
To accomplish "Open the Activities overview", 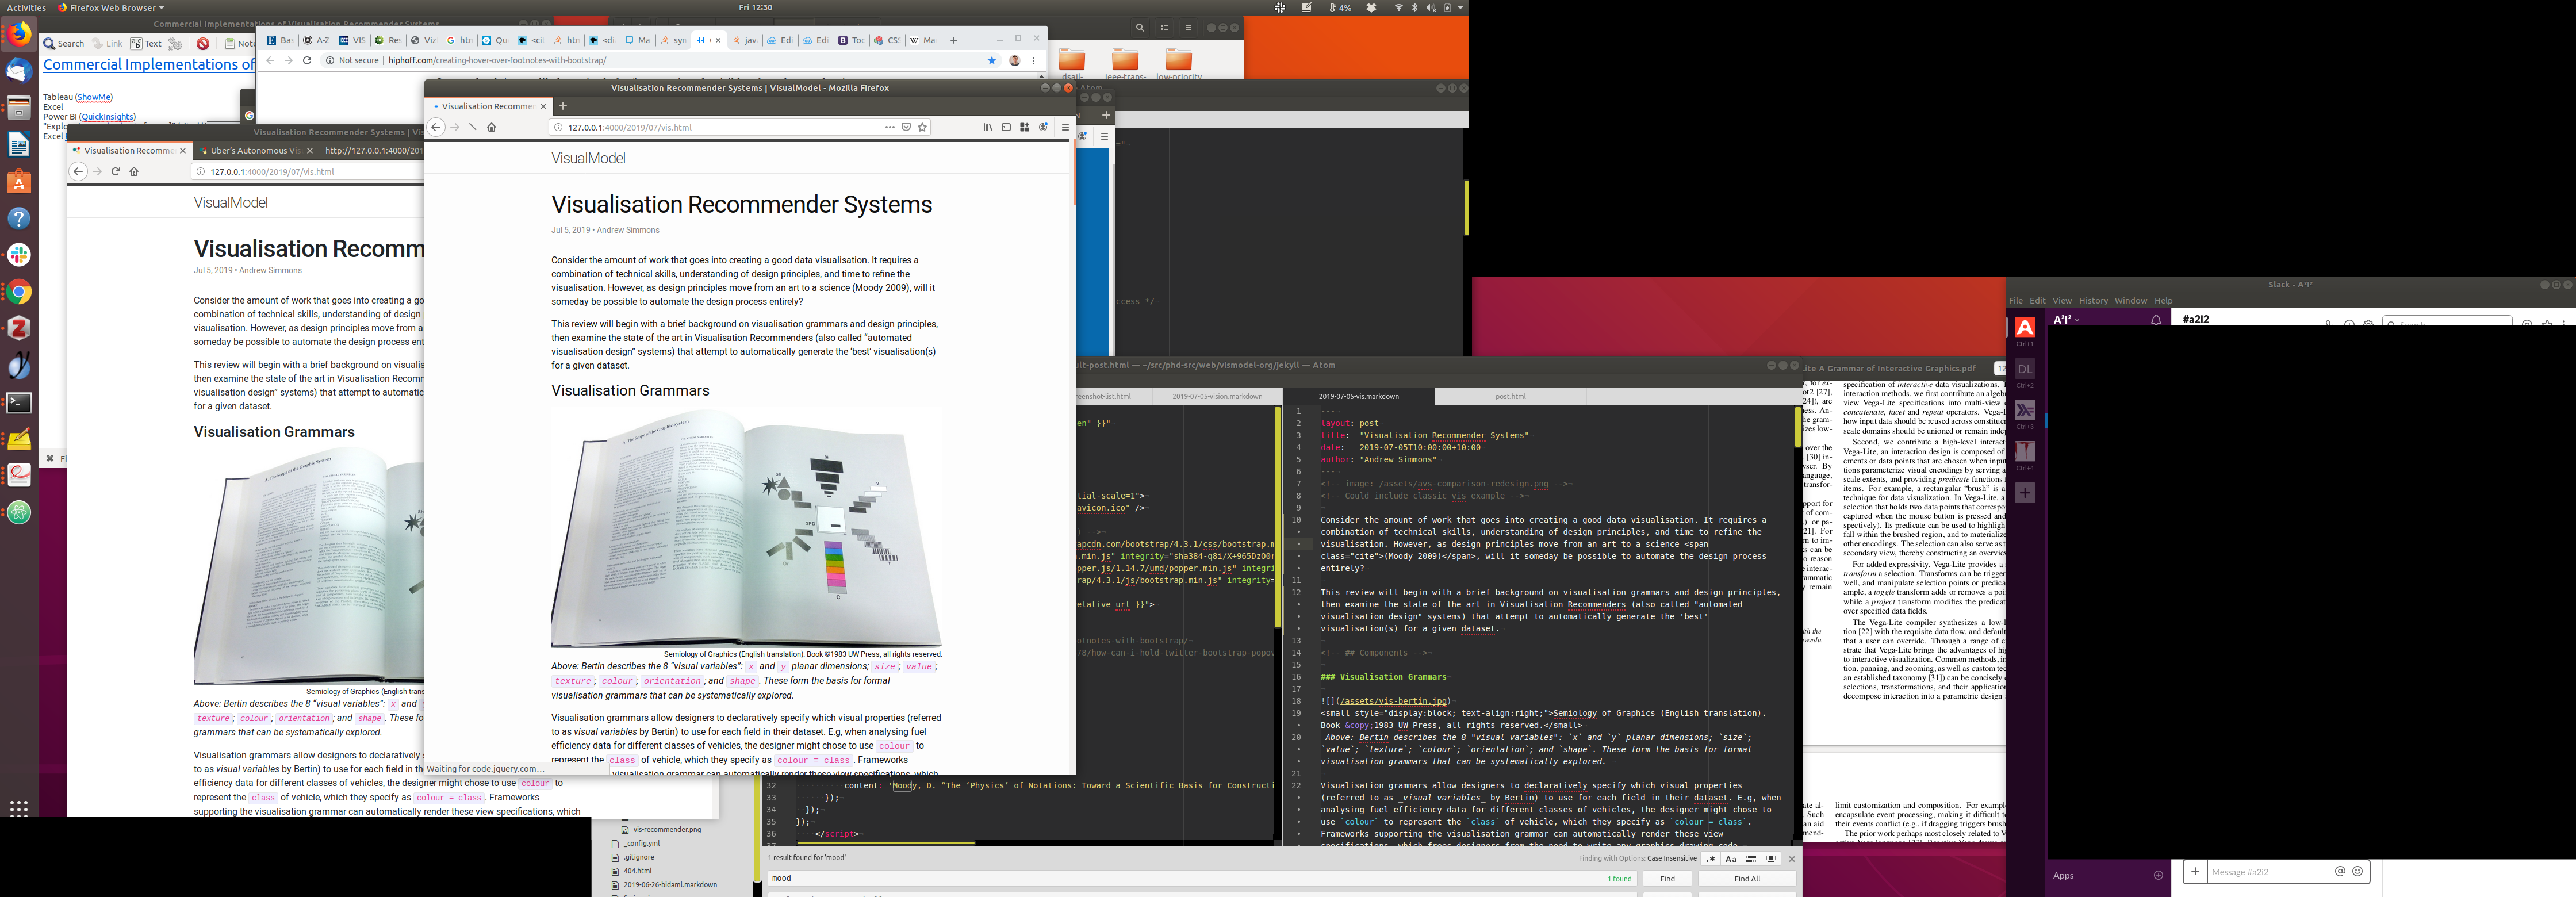I will (x=26, y=7).
